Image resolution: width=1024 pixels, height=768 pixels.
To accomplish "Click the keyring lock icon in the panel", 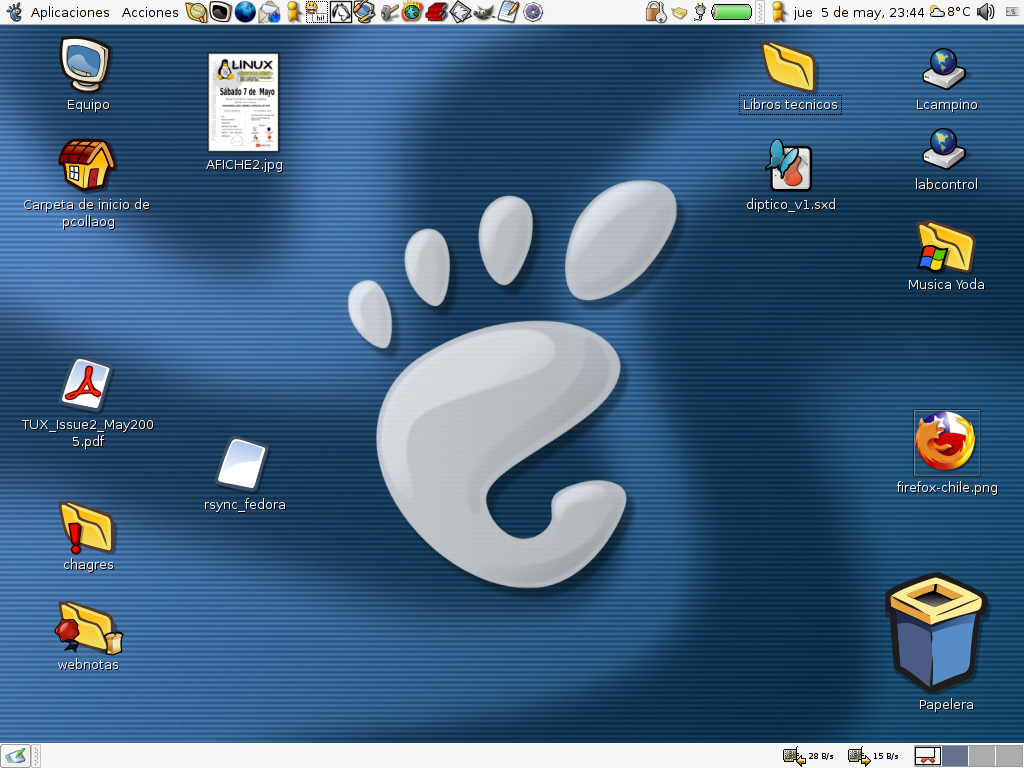I will click(655, 12).
